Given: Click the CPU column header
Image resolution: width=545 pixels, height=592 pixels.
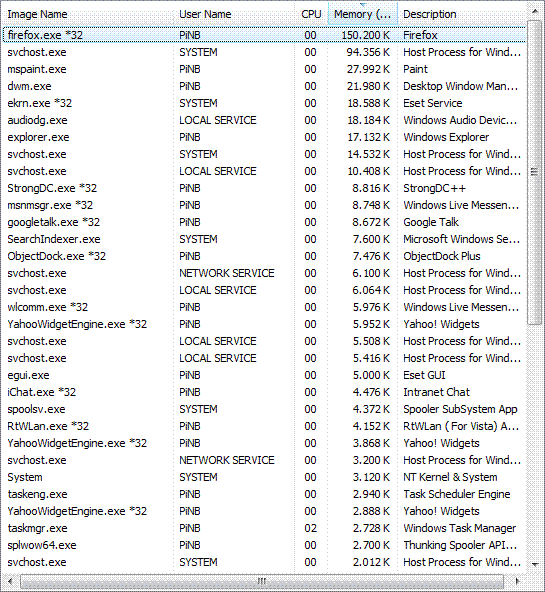Looking at the screenshot, I should coord(311,14).
